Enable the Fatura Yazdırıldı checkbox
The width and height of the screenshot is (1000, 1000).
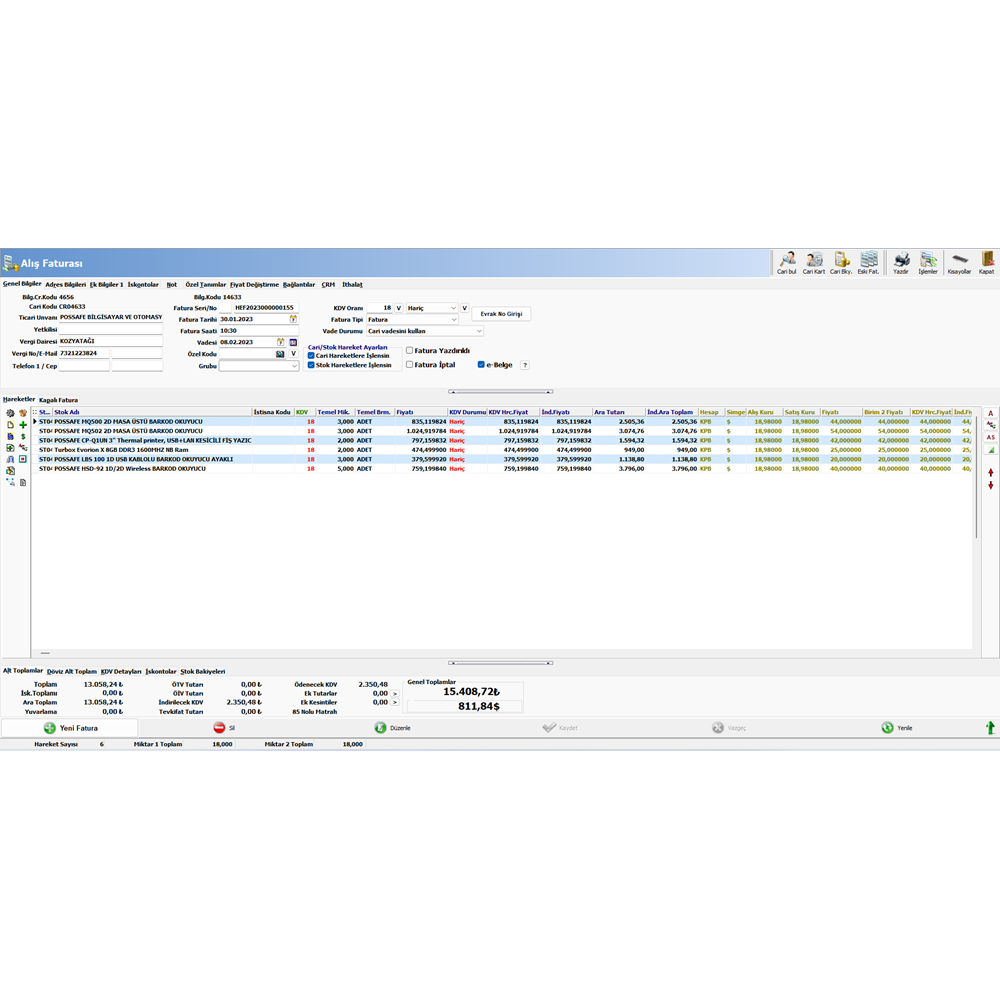(410, 351)
